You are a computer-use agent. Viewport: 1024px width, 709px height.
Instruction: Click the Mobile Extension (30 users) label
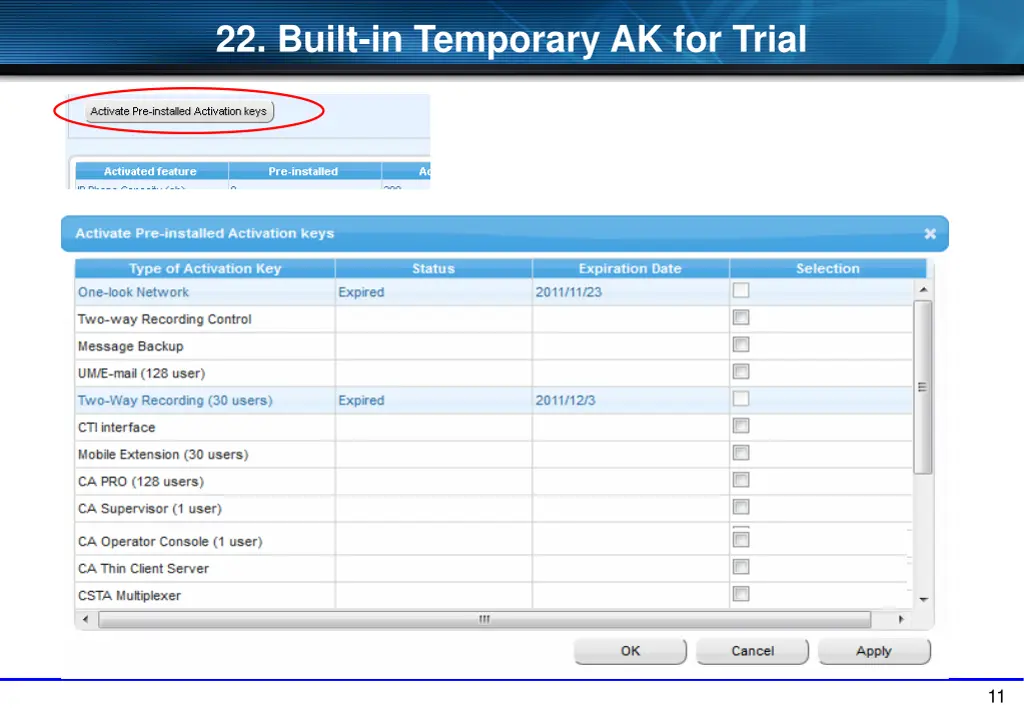pyautogui.click(x=163, y=455)
